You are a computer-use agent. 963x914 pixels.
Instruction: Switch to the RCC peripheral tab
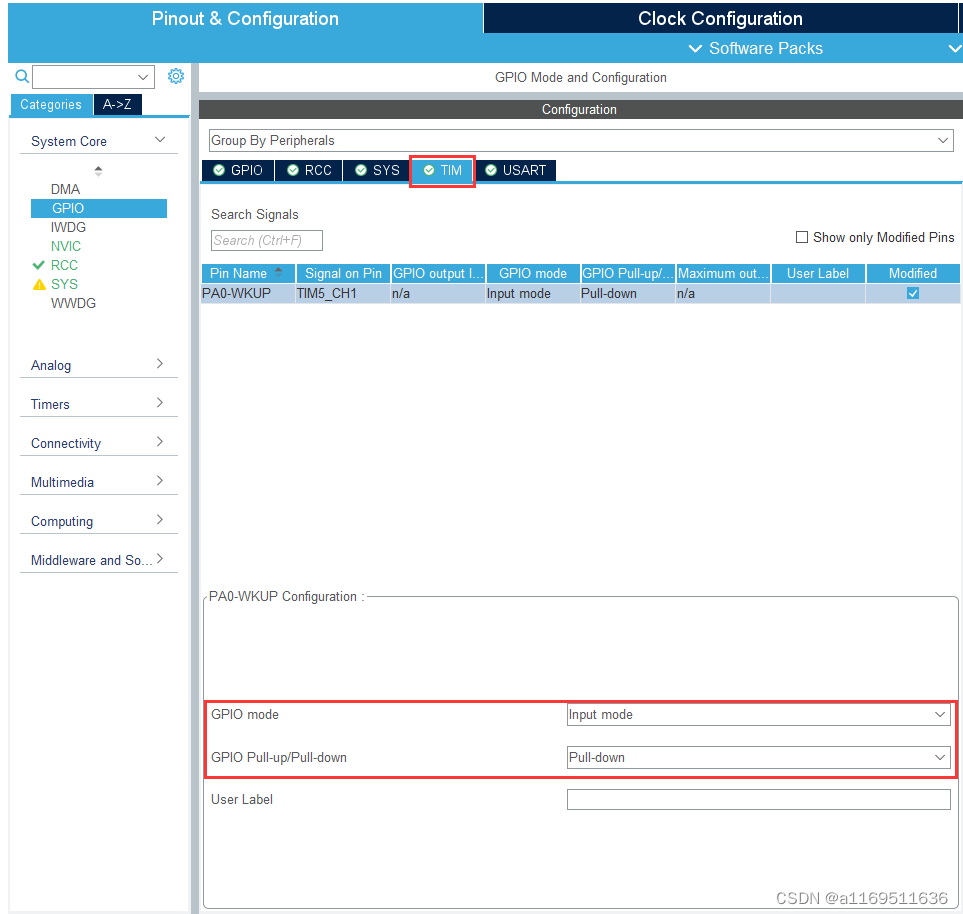pos(309,170)
